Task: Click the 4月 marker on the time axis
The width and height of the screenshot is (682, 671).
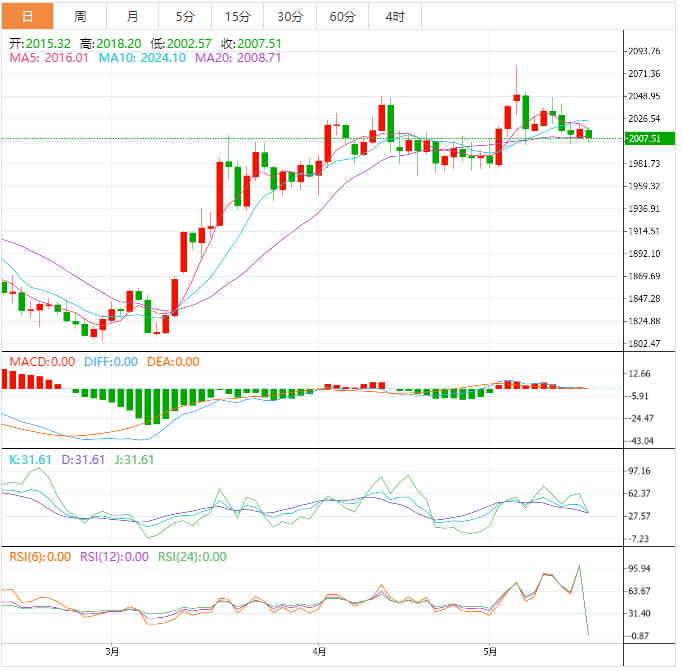Action: coord(318,652)
